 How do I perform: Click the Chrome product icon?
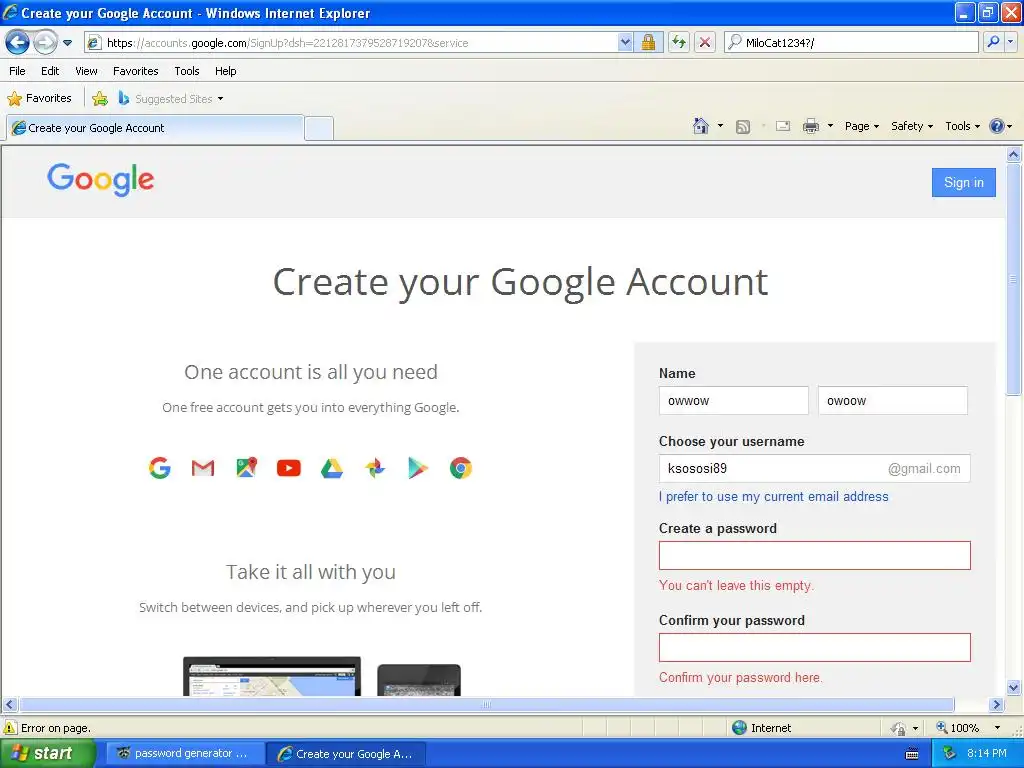click(x=460, y=468)
